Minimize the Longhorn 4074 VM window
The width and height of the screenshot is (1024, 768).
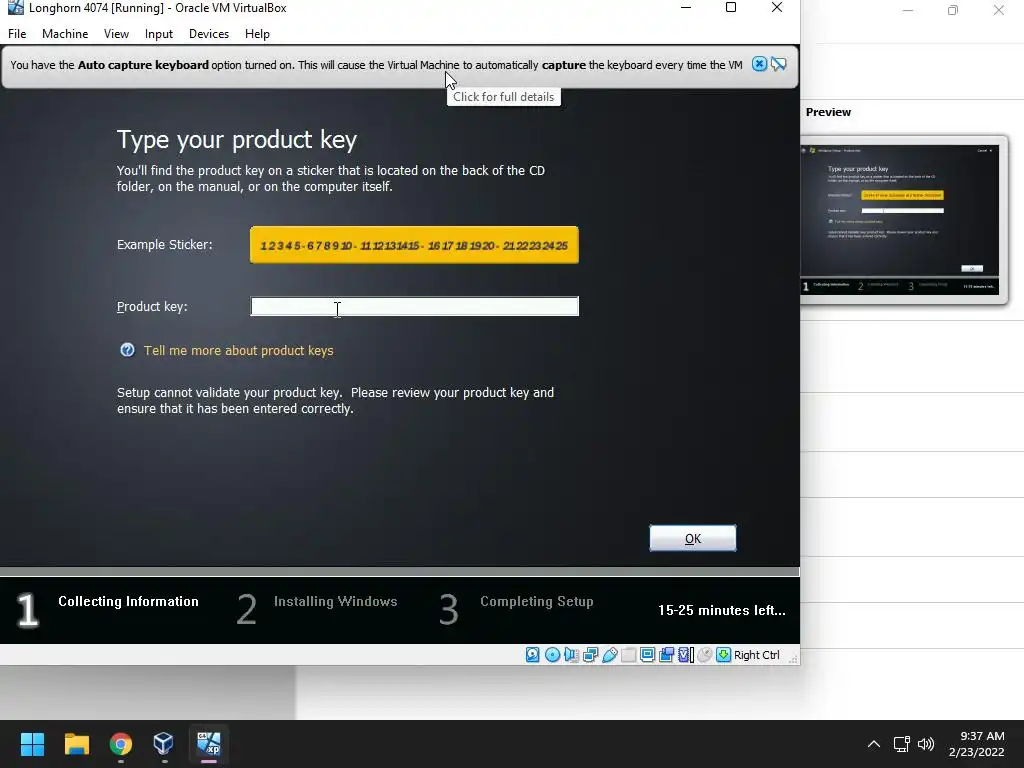686,8
